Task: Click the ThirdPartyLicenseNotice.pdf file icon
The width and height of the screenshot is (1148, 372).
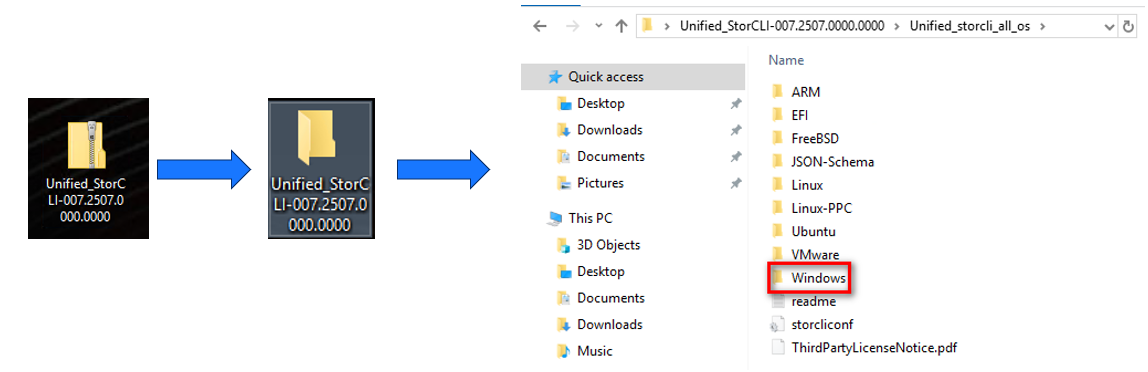Action: tap(778, 346)
